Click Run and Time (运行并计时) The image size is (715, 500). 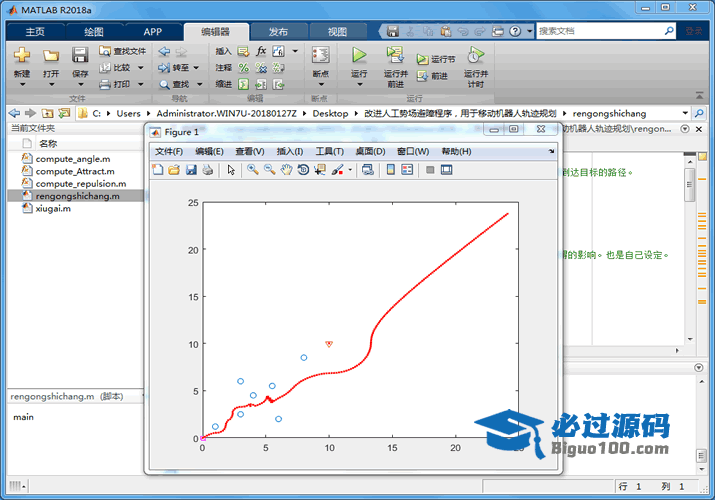[475, 67]
